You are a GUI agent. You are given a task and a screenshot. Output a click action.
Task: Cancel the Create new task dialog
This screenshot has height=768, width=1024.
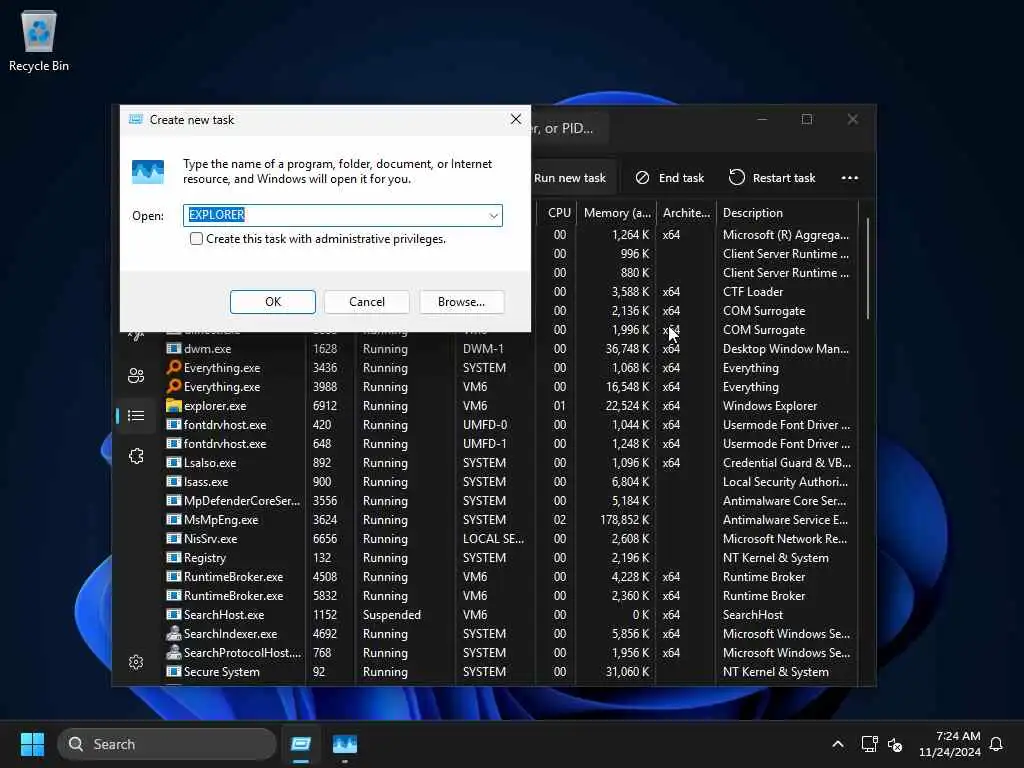[366, 302]
